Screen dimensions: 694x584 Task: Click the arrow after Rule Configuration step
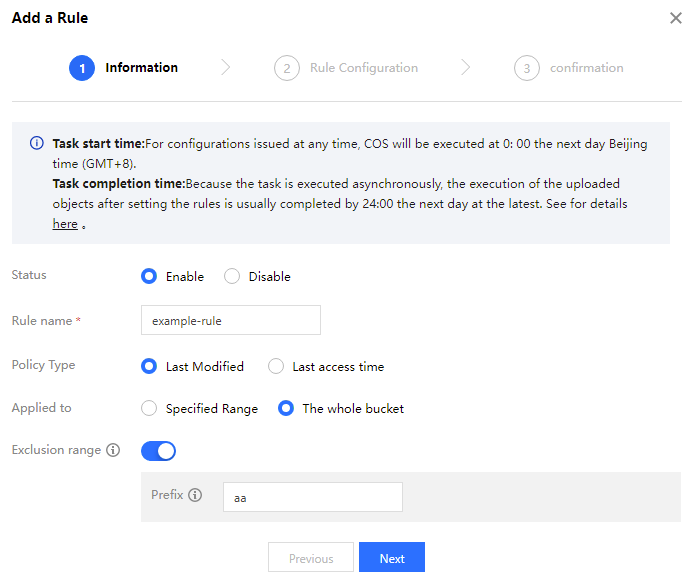click(x=466, y=68)
